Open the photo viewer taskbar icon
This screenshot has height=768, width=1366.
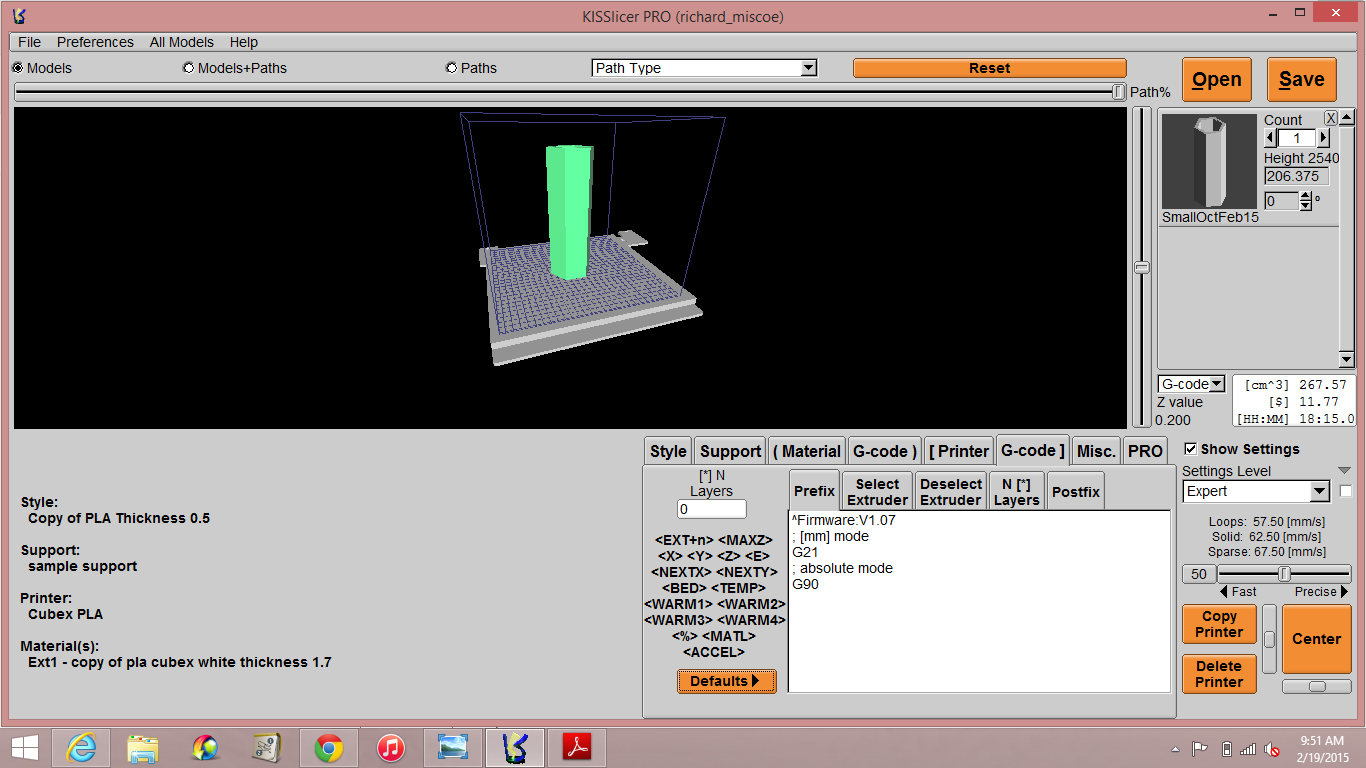[x=453, y=748]
